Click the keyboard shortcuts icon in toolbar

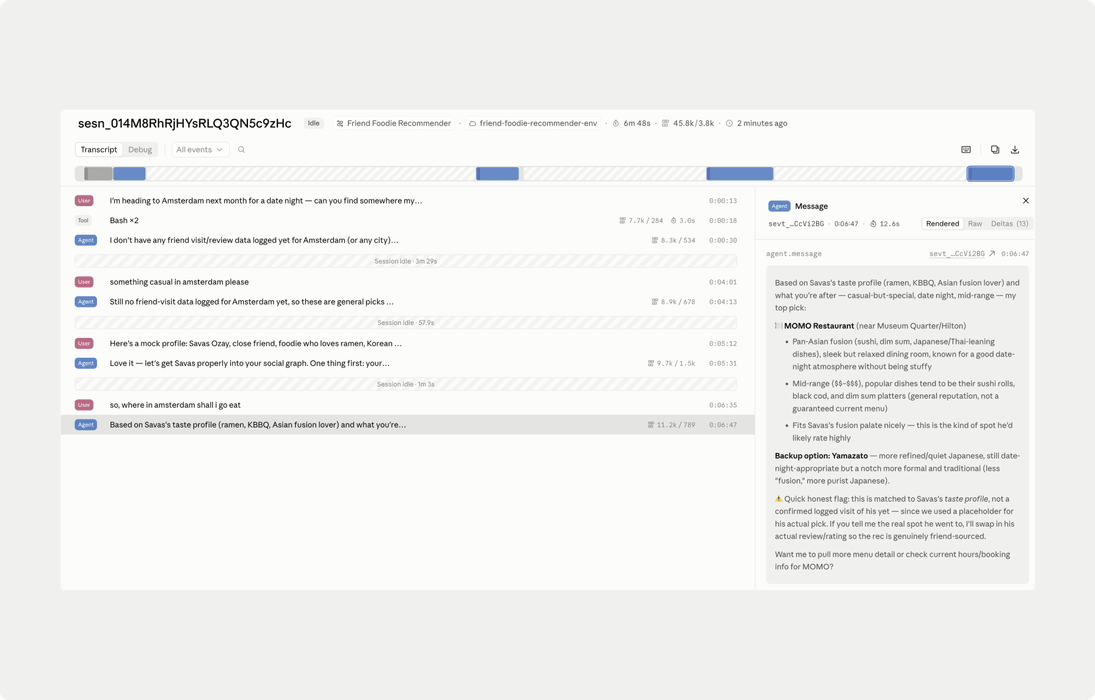click(966, 150)
